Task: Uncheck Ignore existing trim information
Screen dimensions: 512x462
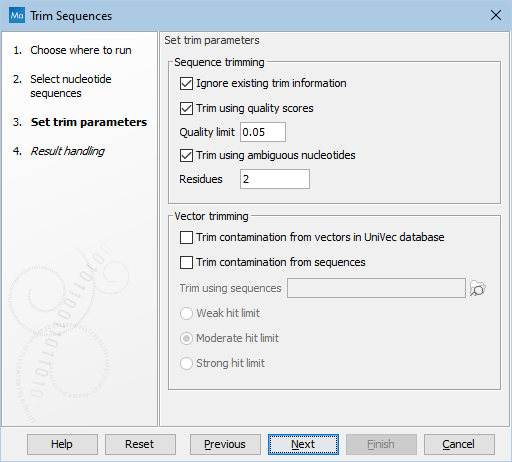Action: [186, 83]
